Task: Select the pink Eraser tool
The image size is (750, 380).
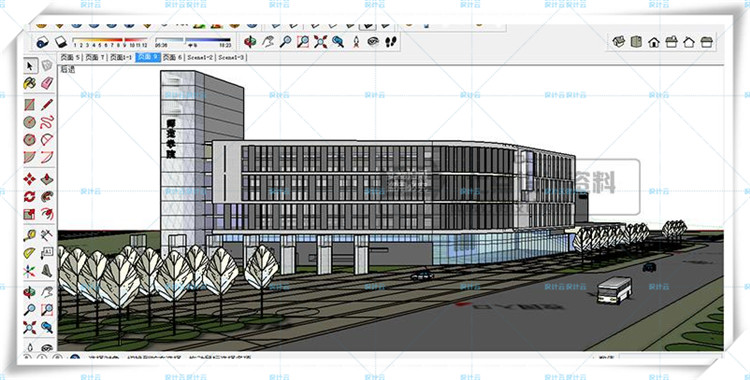Action: click(47, 83)
